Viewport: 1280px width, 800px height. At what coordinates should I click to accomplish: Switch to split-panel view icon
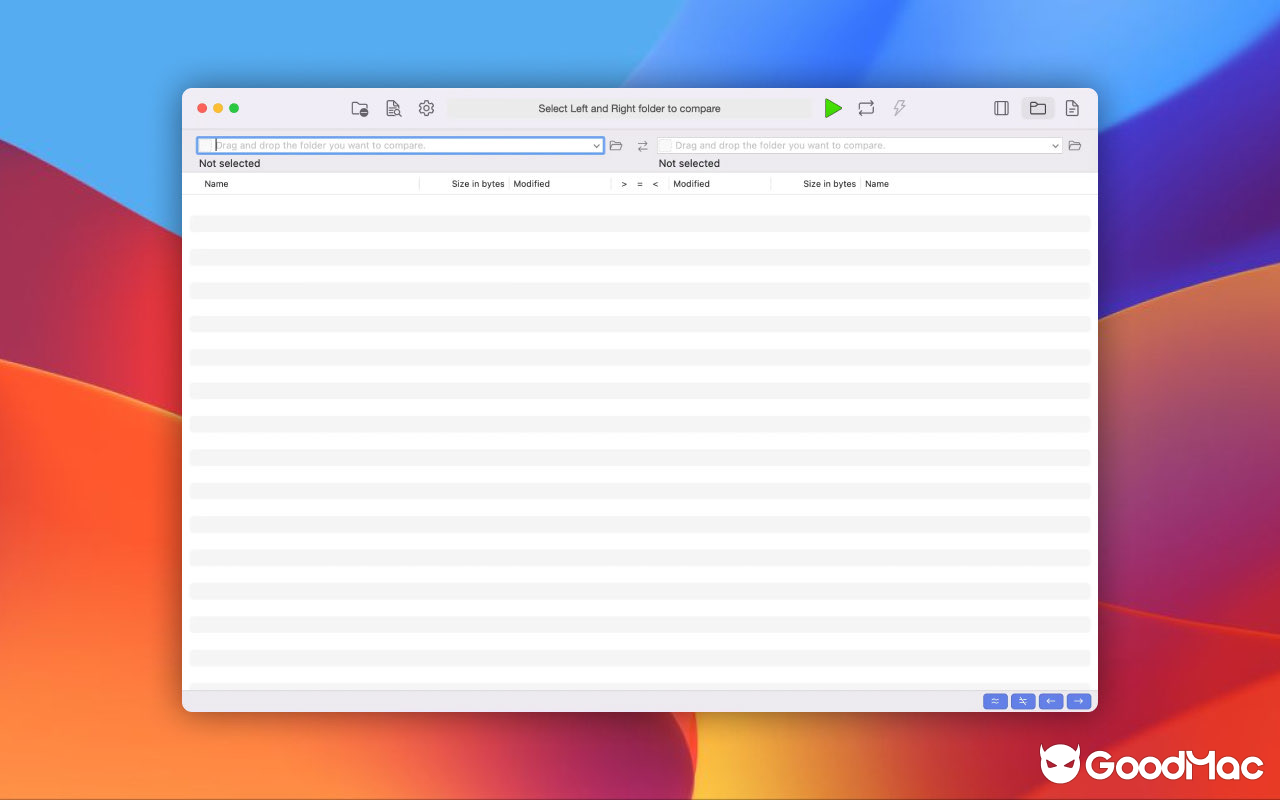click(1001, 108)
